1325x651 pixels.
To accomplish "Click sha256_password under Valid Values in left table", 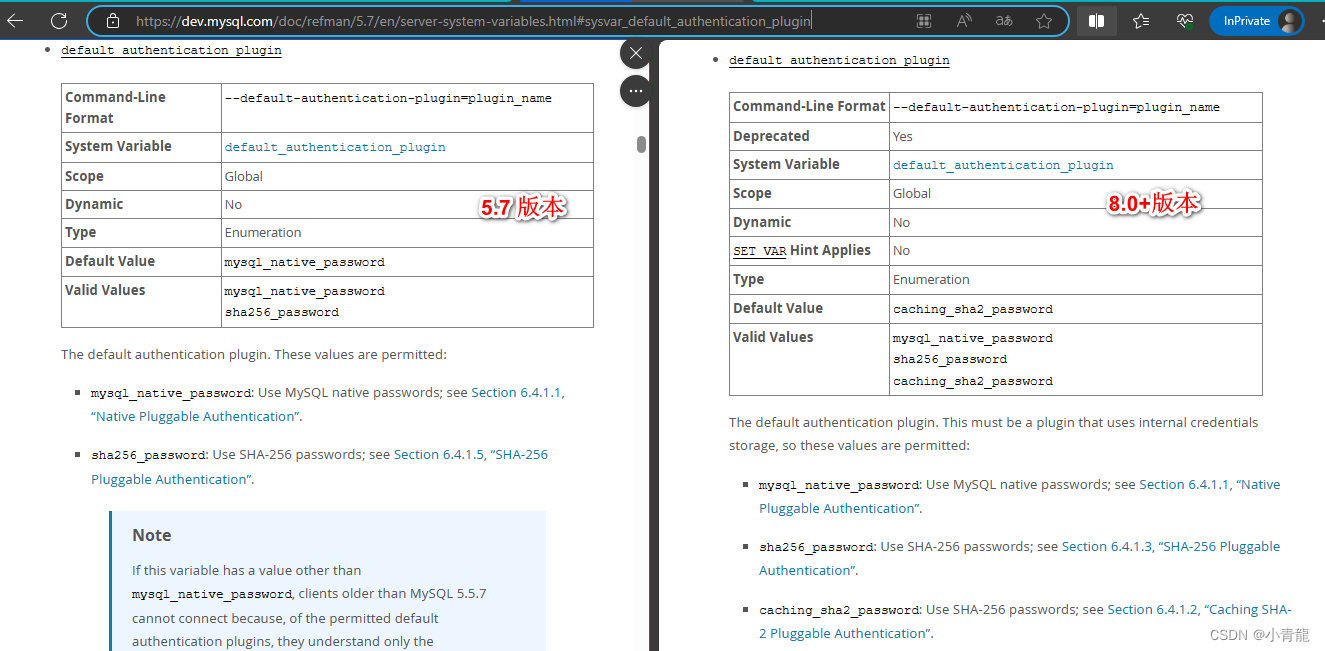I will click(282, 312).
